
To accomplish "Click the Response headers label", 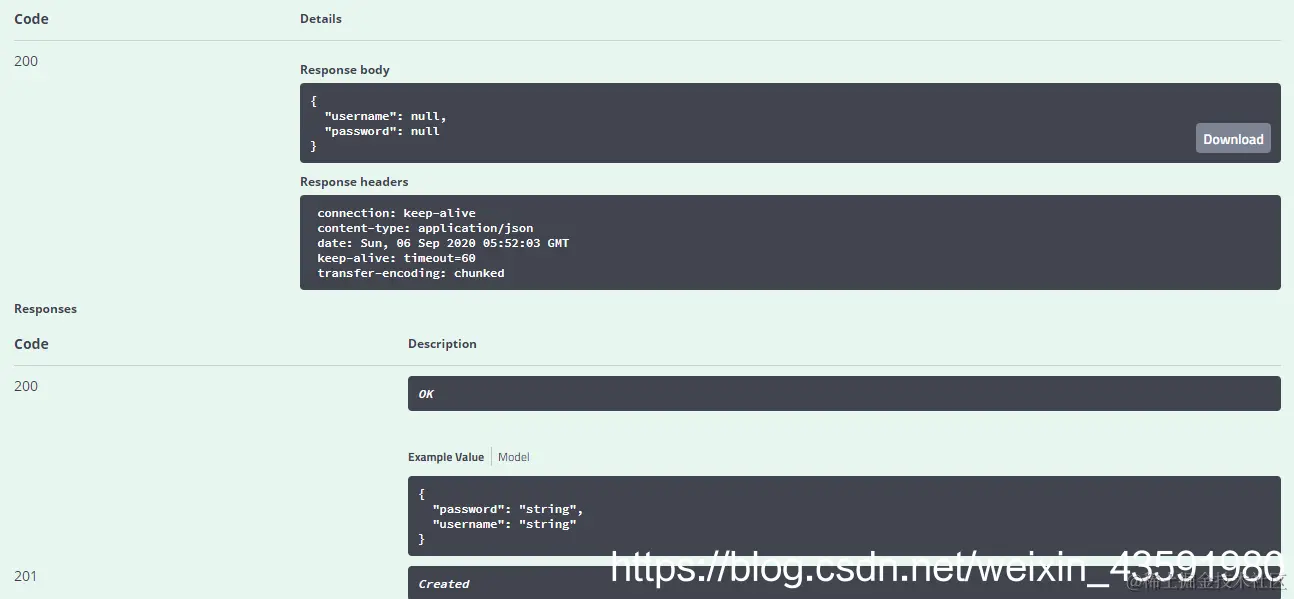I will [x=354, y=182].
